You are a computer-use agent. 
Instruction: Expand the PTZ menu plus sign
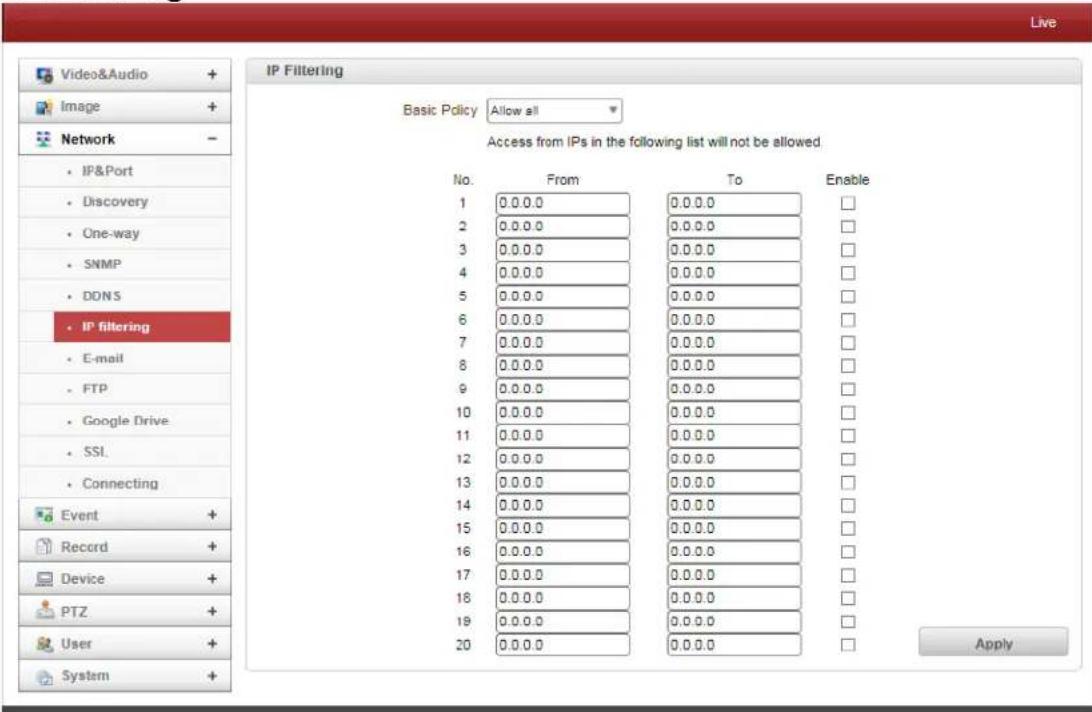pos(212,612)
